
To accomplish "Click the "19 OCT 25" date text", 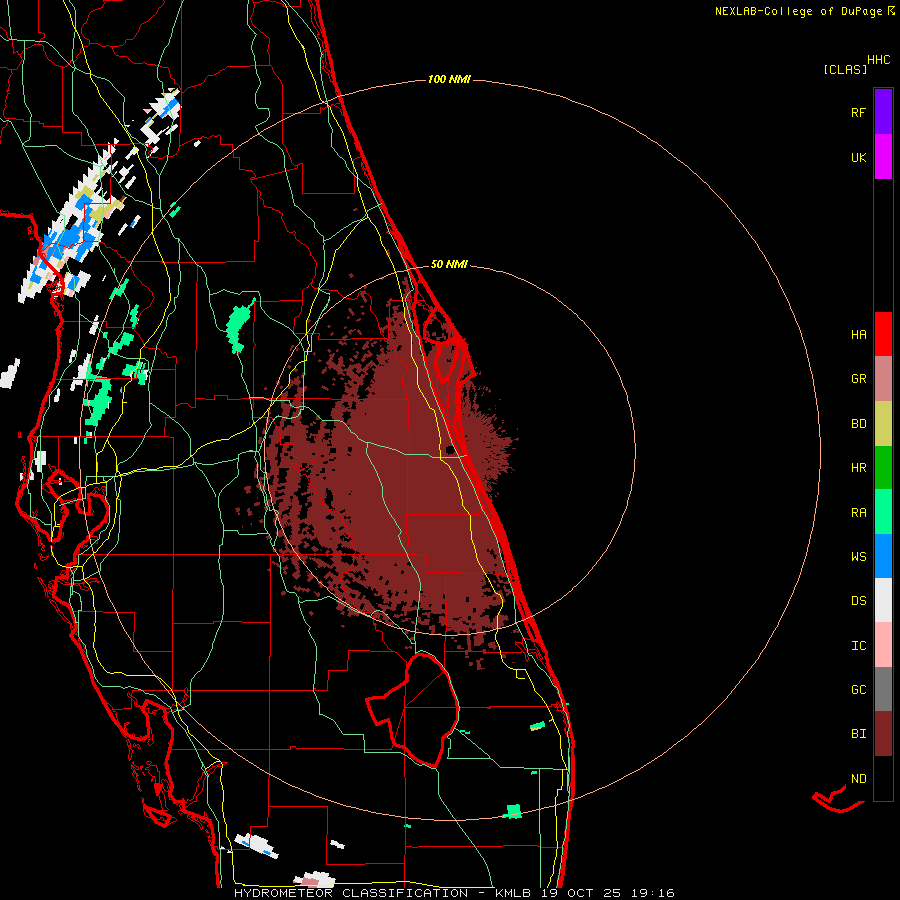I will coord(579,893).
